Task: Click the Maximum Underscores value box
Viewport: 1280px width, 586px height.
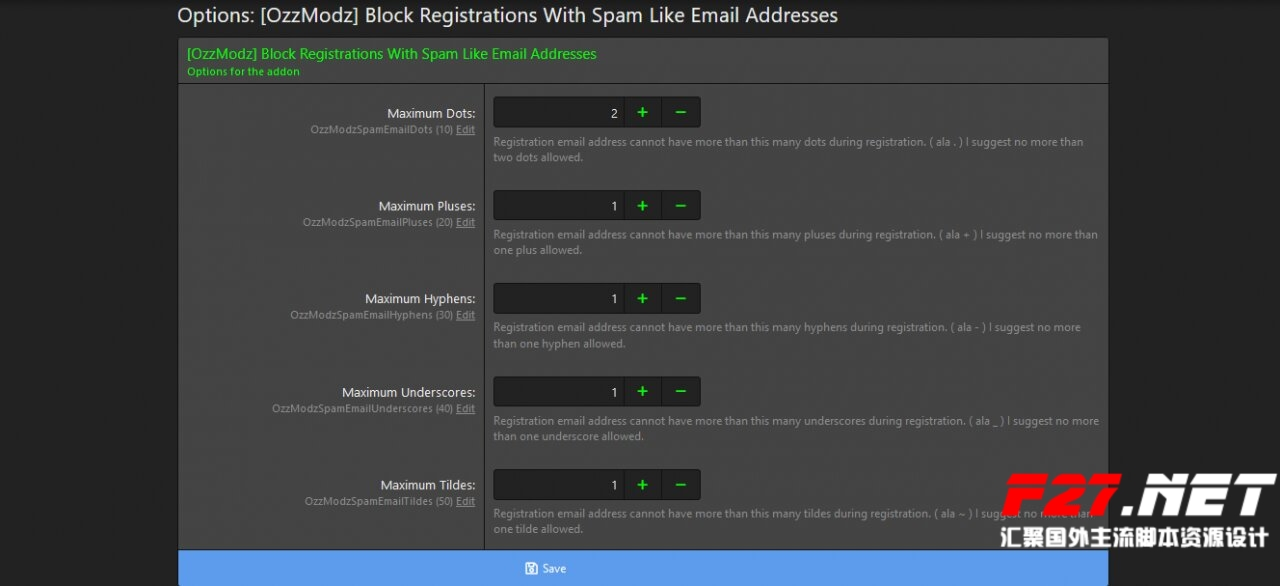Action: pyautogui.click(x=559, y=392)
